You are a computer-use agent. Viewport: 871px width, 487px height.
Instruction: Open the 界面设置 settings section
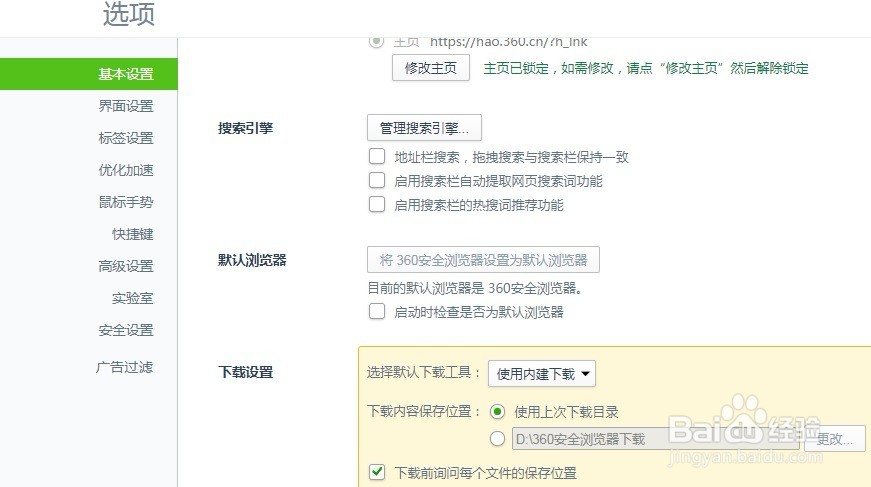coord(126,106)
